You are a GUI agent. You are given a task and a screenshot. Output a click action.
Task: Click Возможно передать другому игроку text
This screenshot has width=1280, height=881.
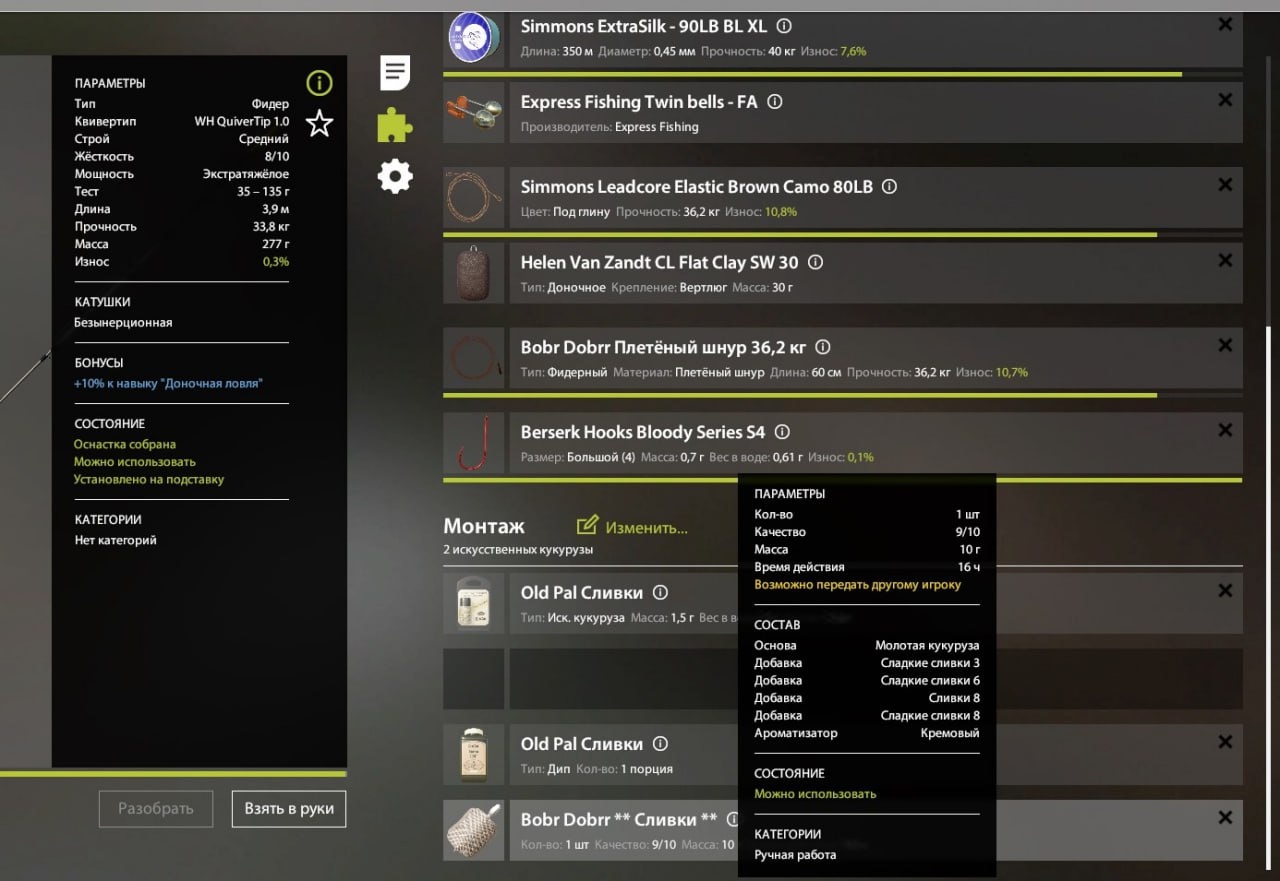click(857, 585)
